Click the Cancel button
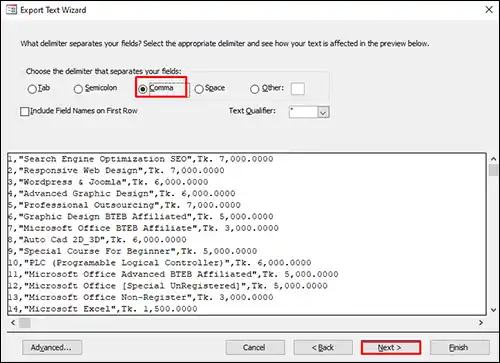The width and height of the screenshot is (500, 363). [x=255, y=347]
